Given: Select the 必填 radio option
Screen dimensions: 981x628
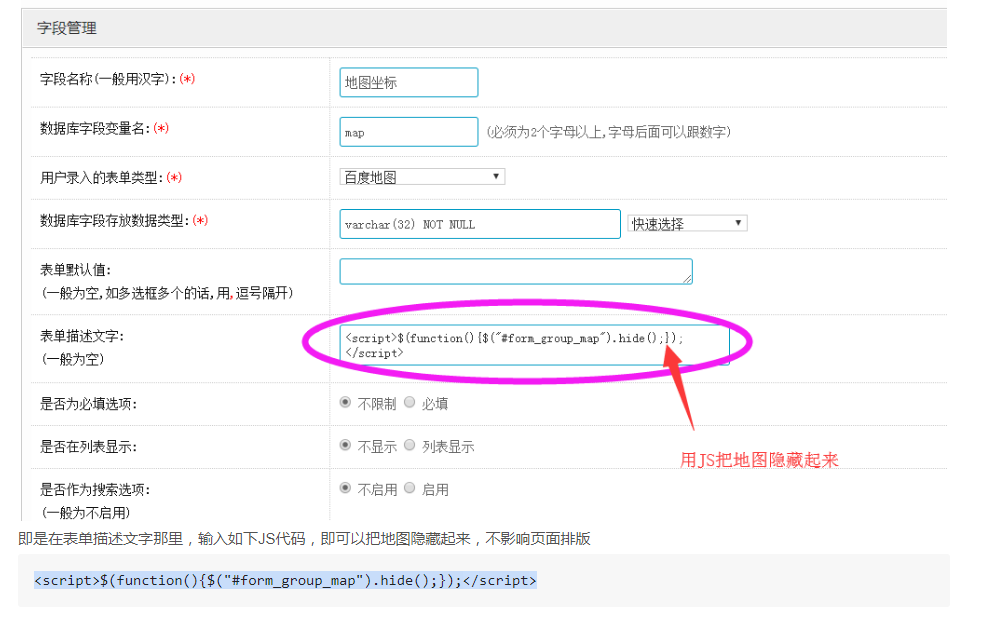Looking at the screenshot, I should click(x=410, y=403).
